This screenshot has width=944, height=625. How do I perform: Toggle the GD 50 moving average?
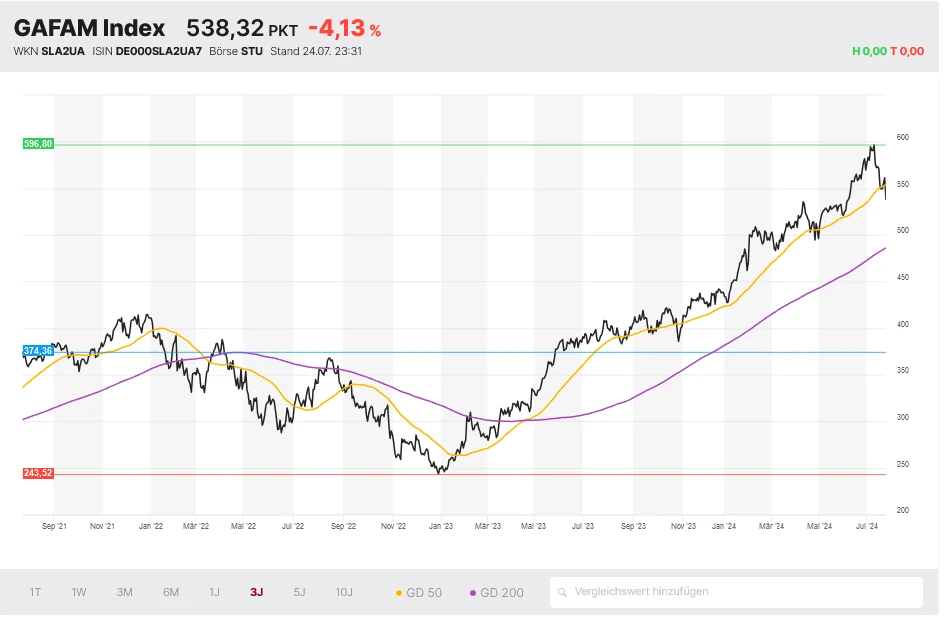419,592
